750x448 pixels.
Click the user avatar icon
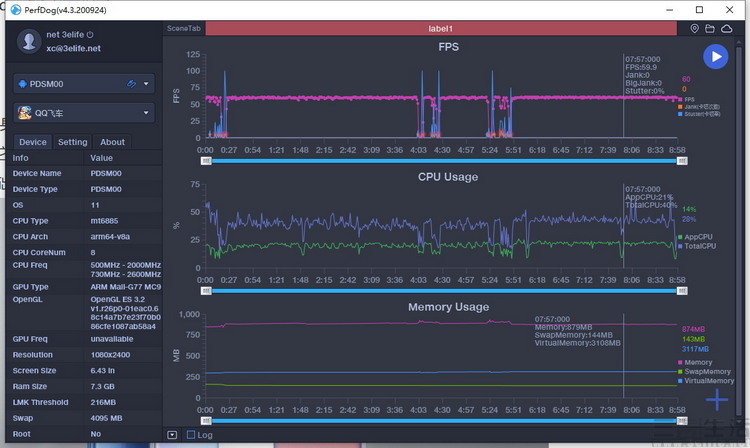(29, 41)
